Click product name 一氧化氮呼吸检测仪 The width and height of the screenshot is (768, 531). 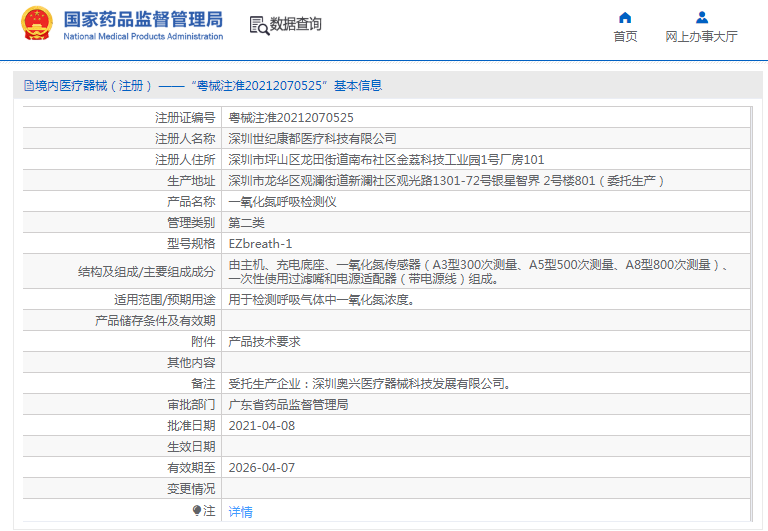coord(285,201)
